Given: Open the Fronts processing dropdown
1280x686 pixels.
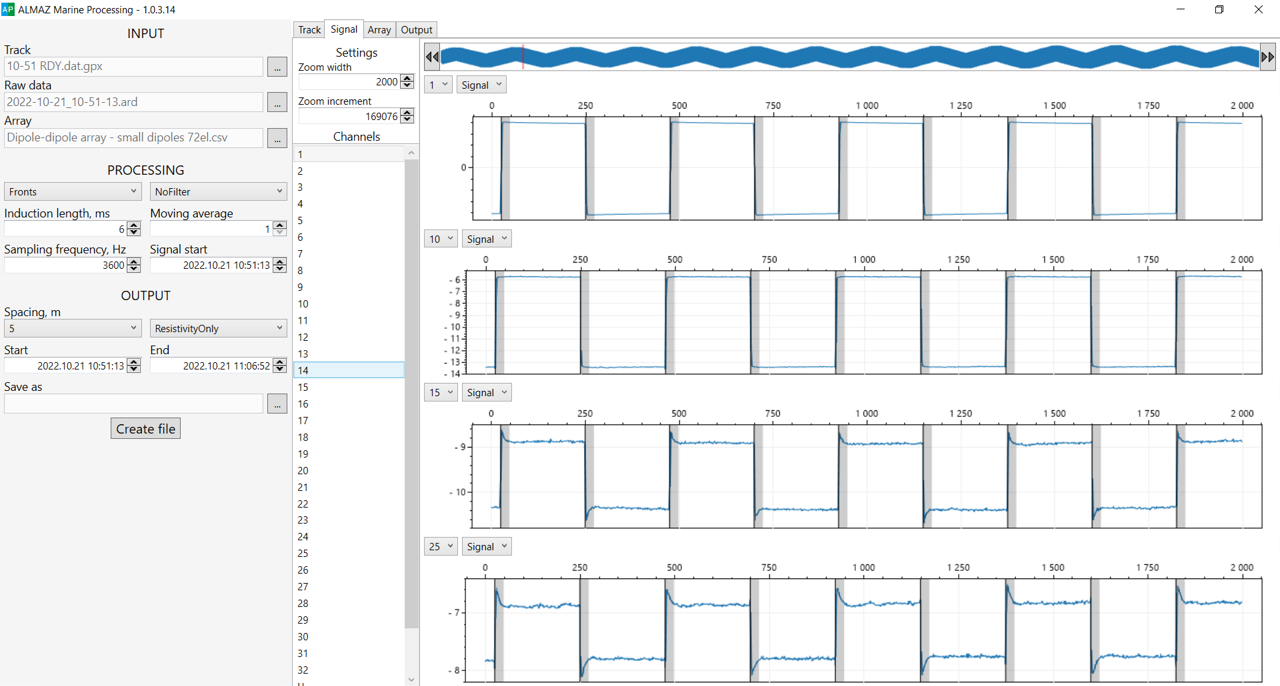Looking at the screenshot, I should [72, 192].
